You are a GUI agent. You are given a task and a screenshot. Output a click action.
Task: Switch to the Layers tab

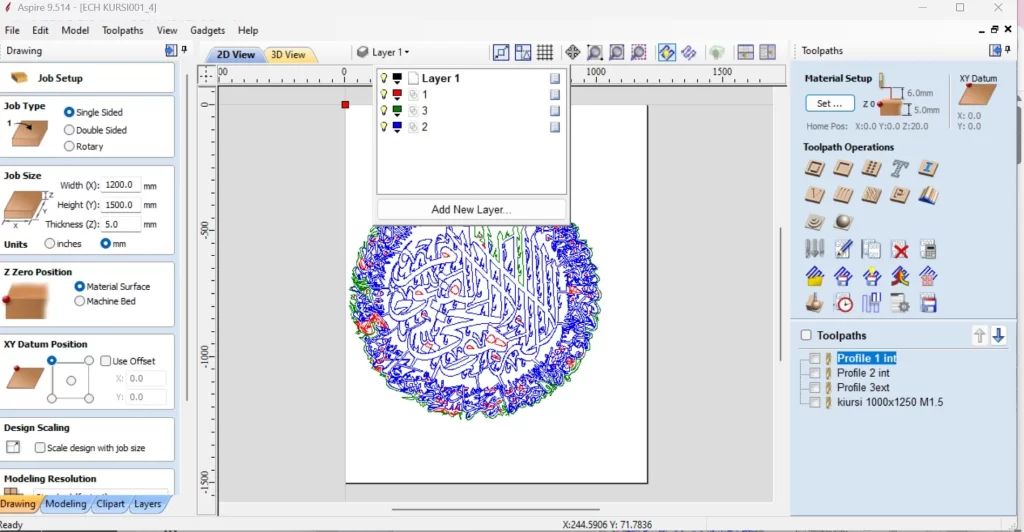click(x=148, y=504)
